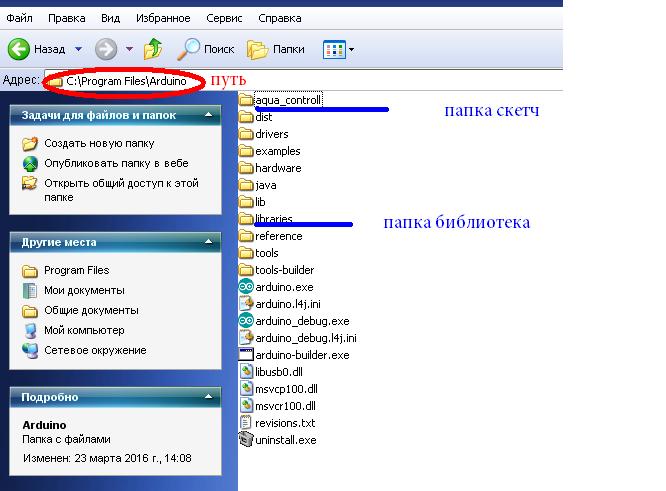Open the Search magnifier tool
This screenshot has width=666, height=491.
[189, 48]
